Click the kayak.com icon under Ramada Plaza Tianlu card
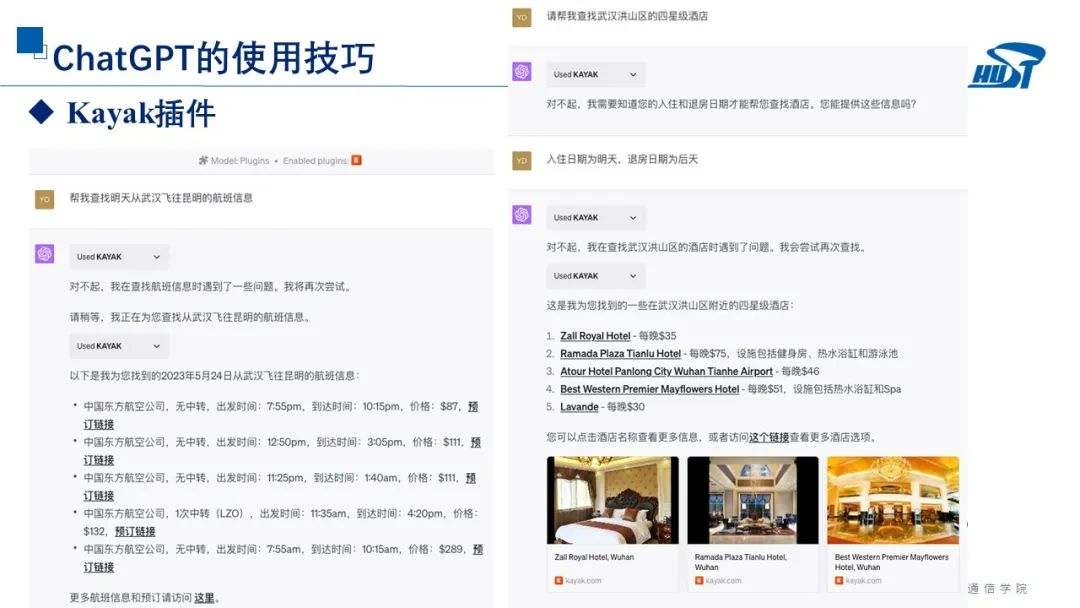Screen dimensions: 1080x608 tap(698, 580)
